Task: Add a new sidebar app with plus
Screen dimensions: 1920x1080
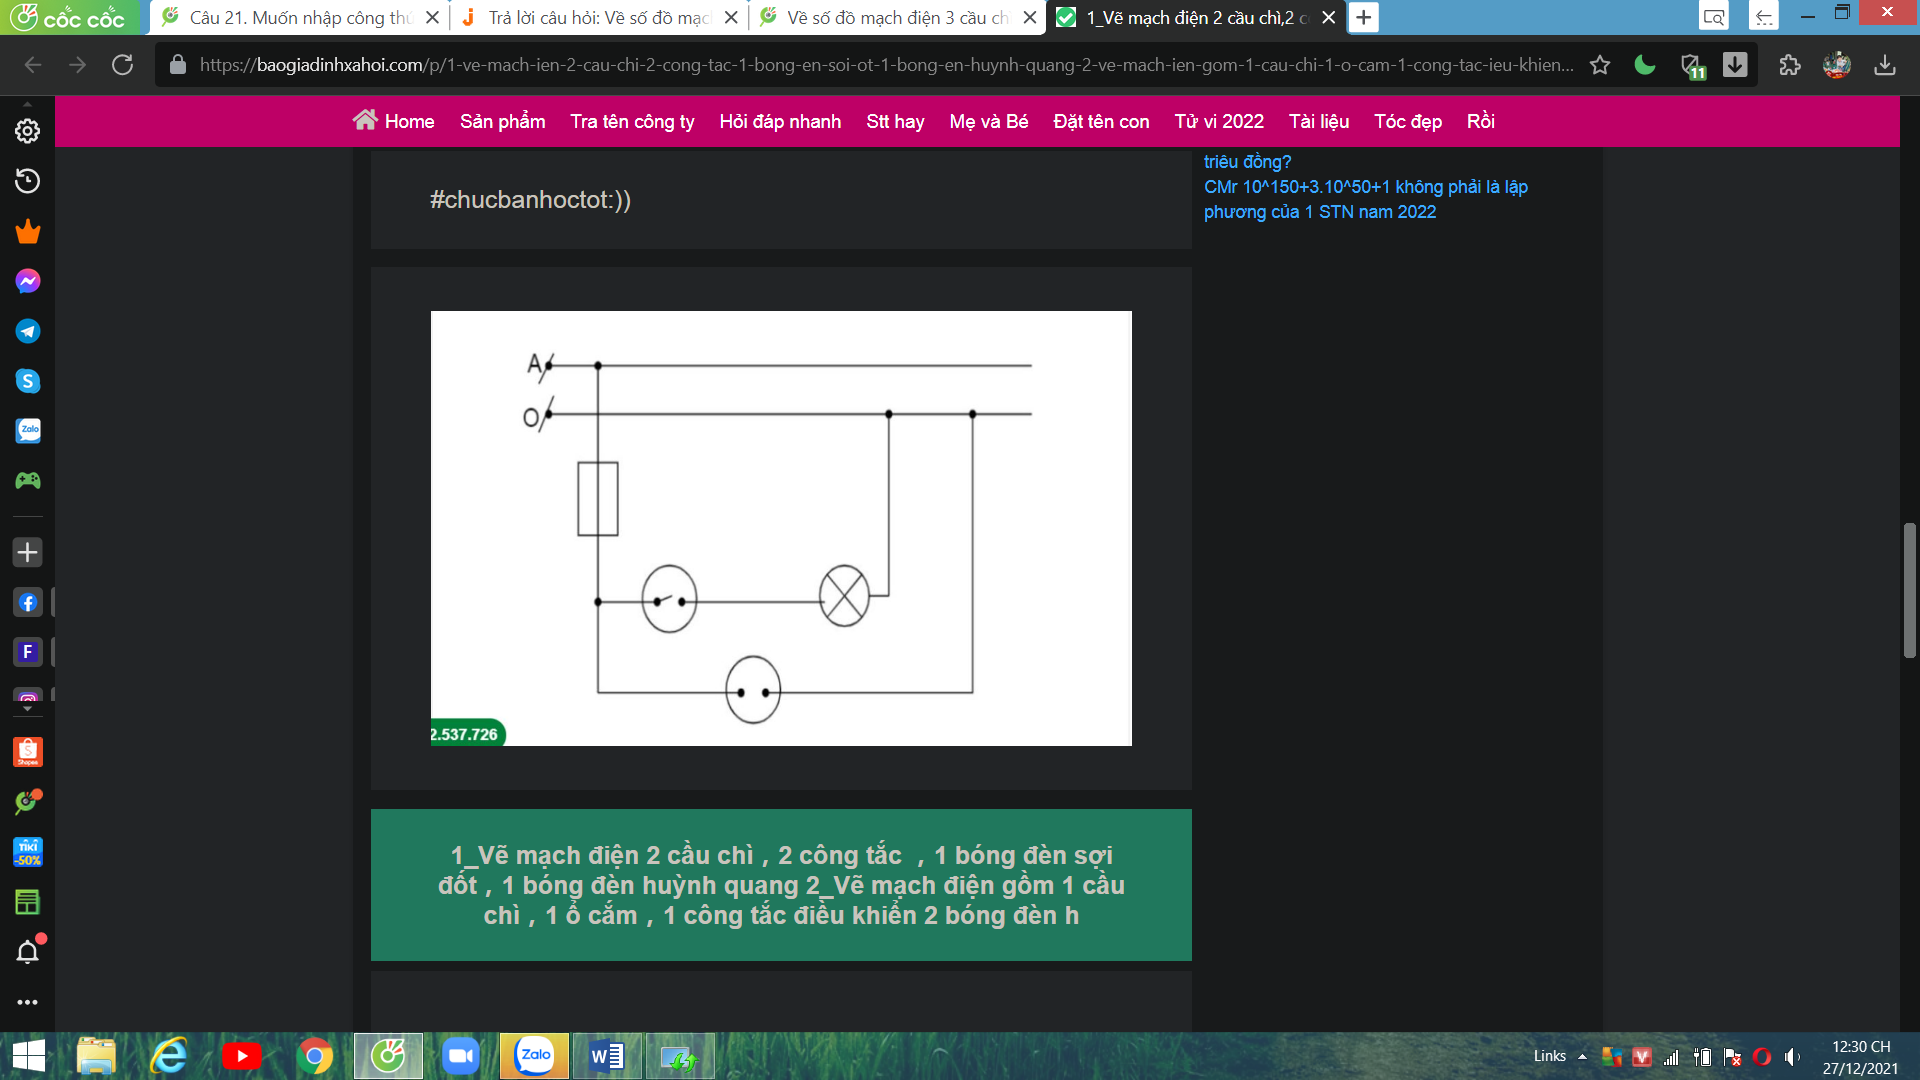Action: (x=28, y=552)
